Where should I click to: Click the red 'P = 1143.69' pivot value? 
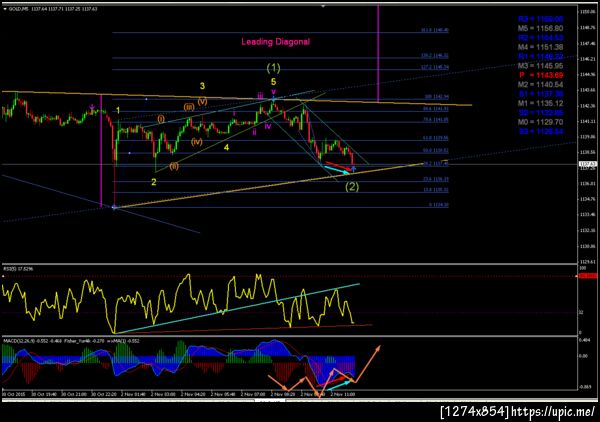(540, 75)
